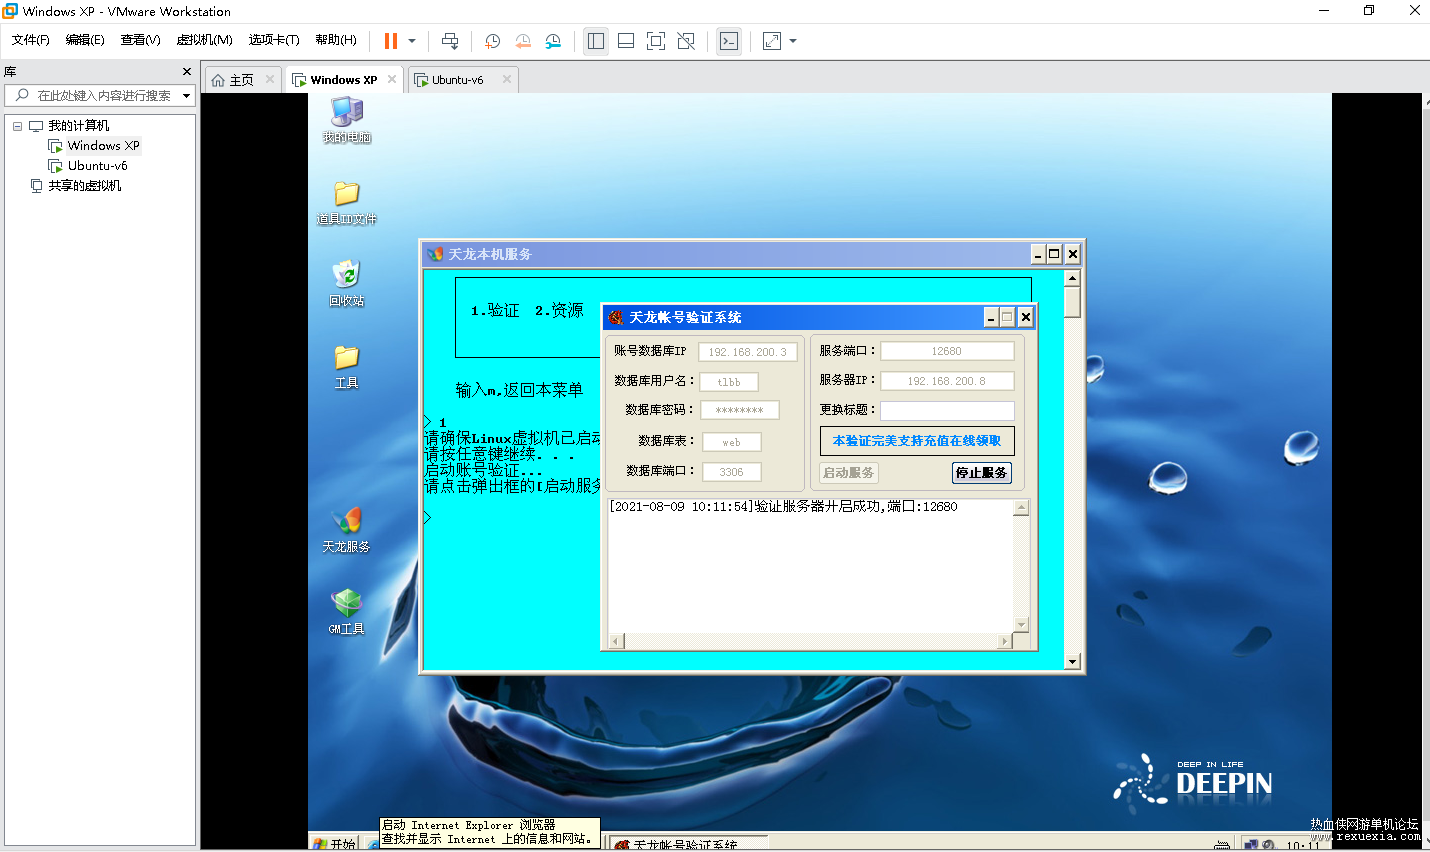
Task: Click the 开始 Start button
Action: point(335,843)
